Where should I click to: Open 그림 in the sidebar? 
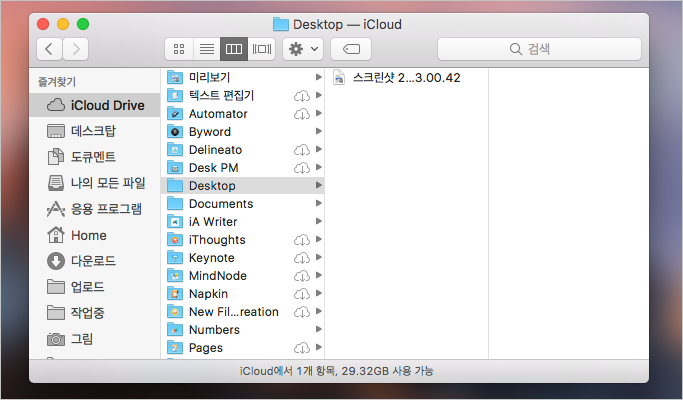95,339
